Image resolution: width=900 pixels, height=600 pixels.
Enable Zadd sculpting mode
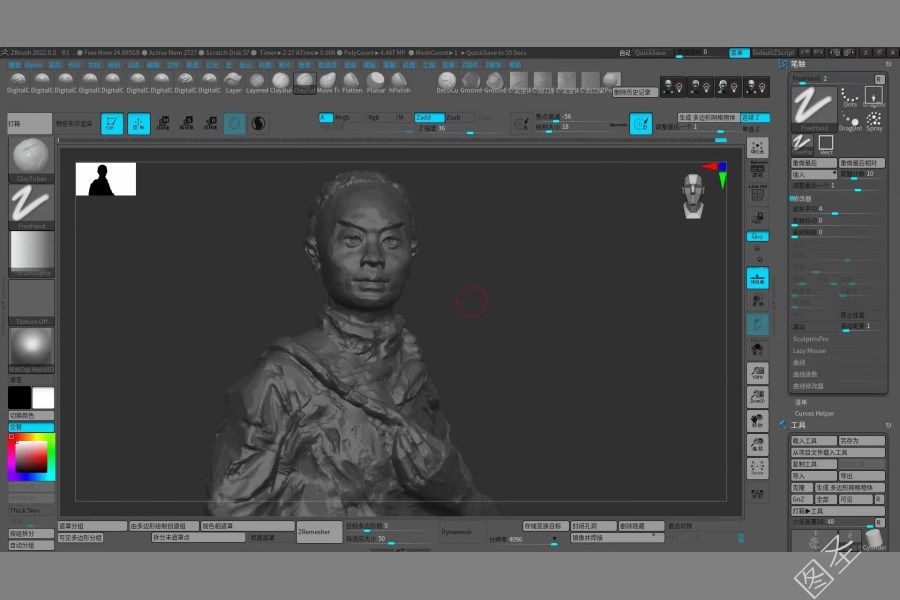pyautogui.click(x=429, y=117)
